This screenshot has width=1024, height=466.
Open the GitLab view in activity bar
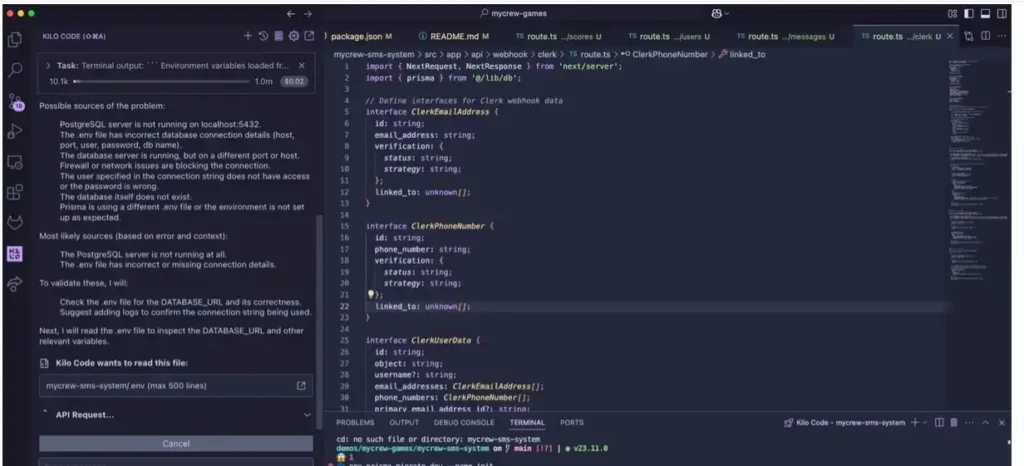(x=14, y=223)
